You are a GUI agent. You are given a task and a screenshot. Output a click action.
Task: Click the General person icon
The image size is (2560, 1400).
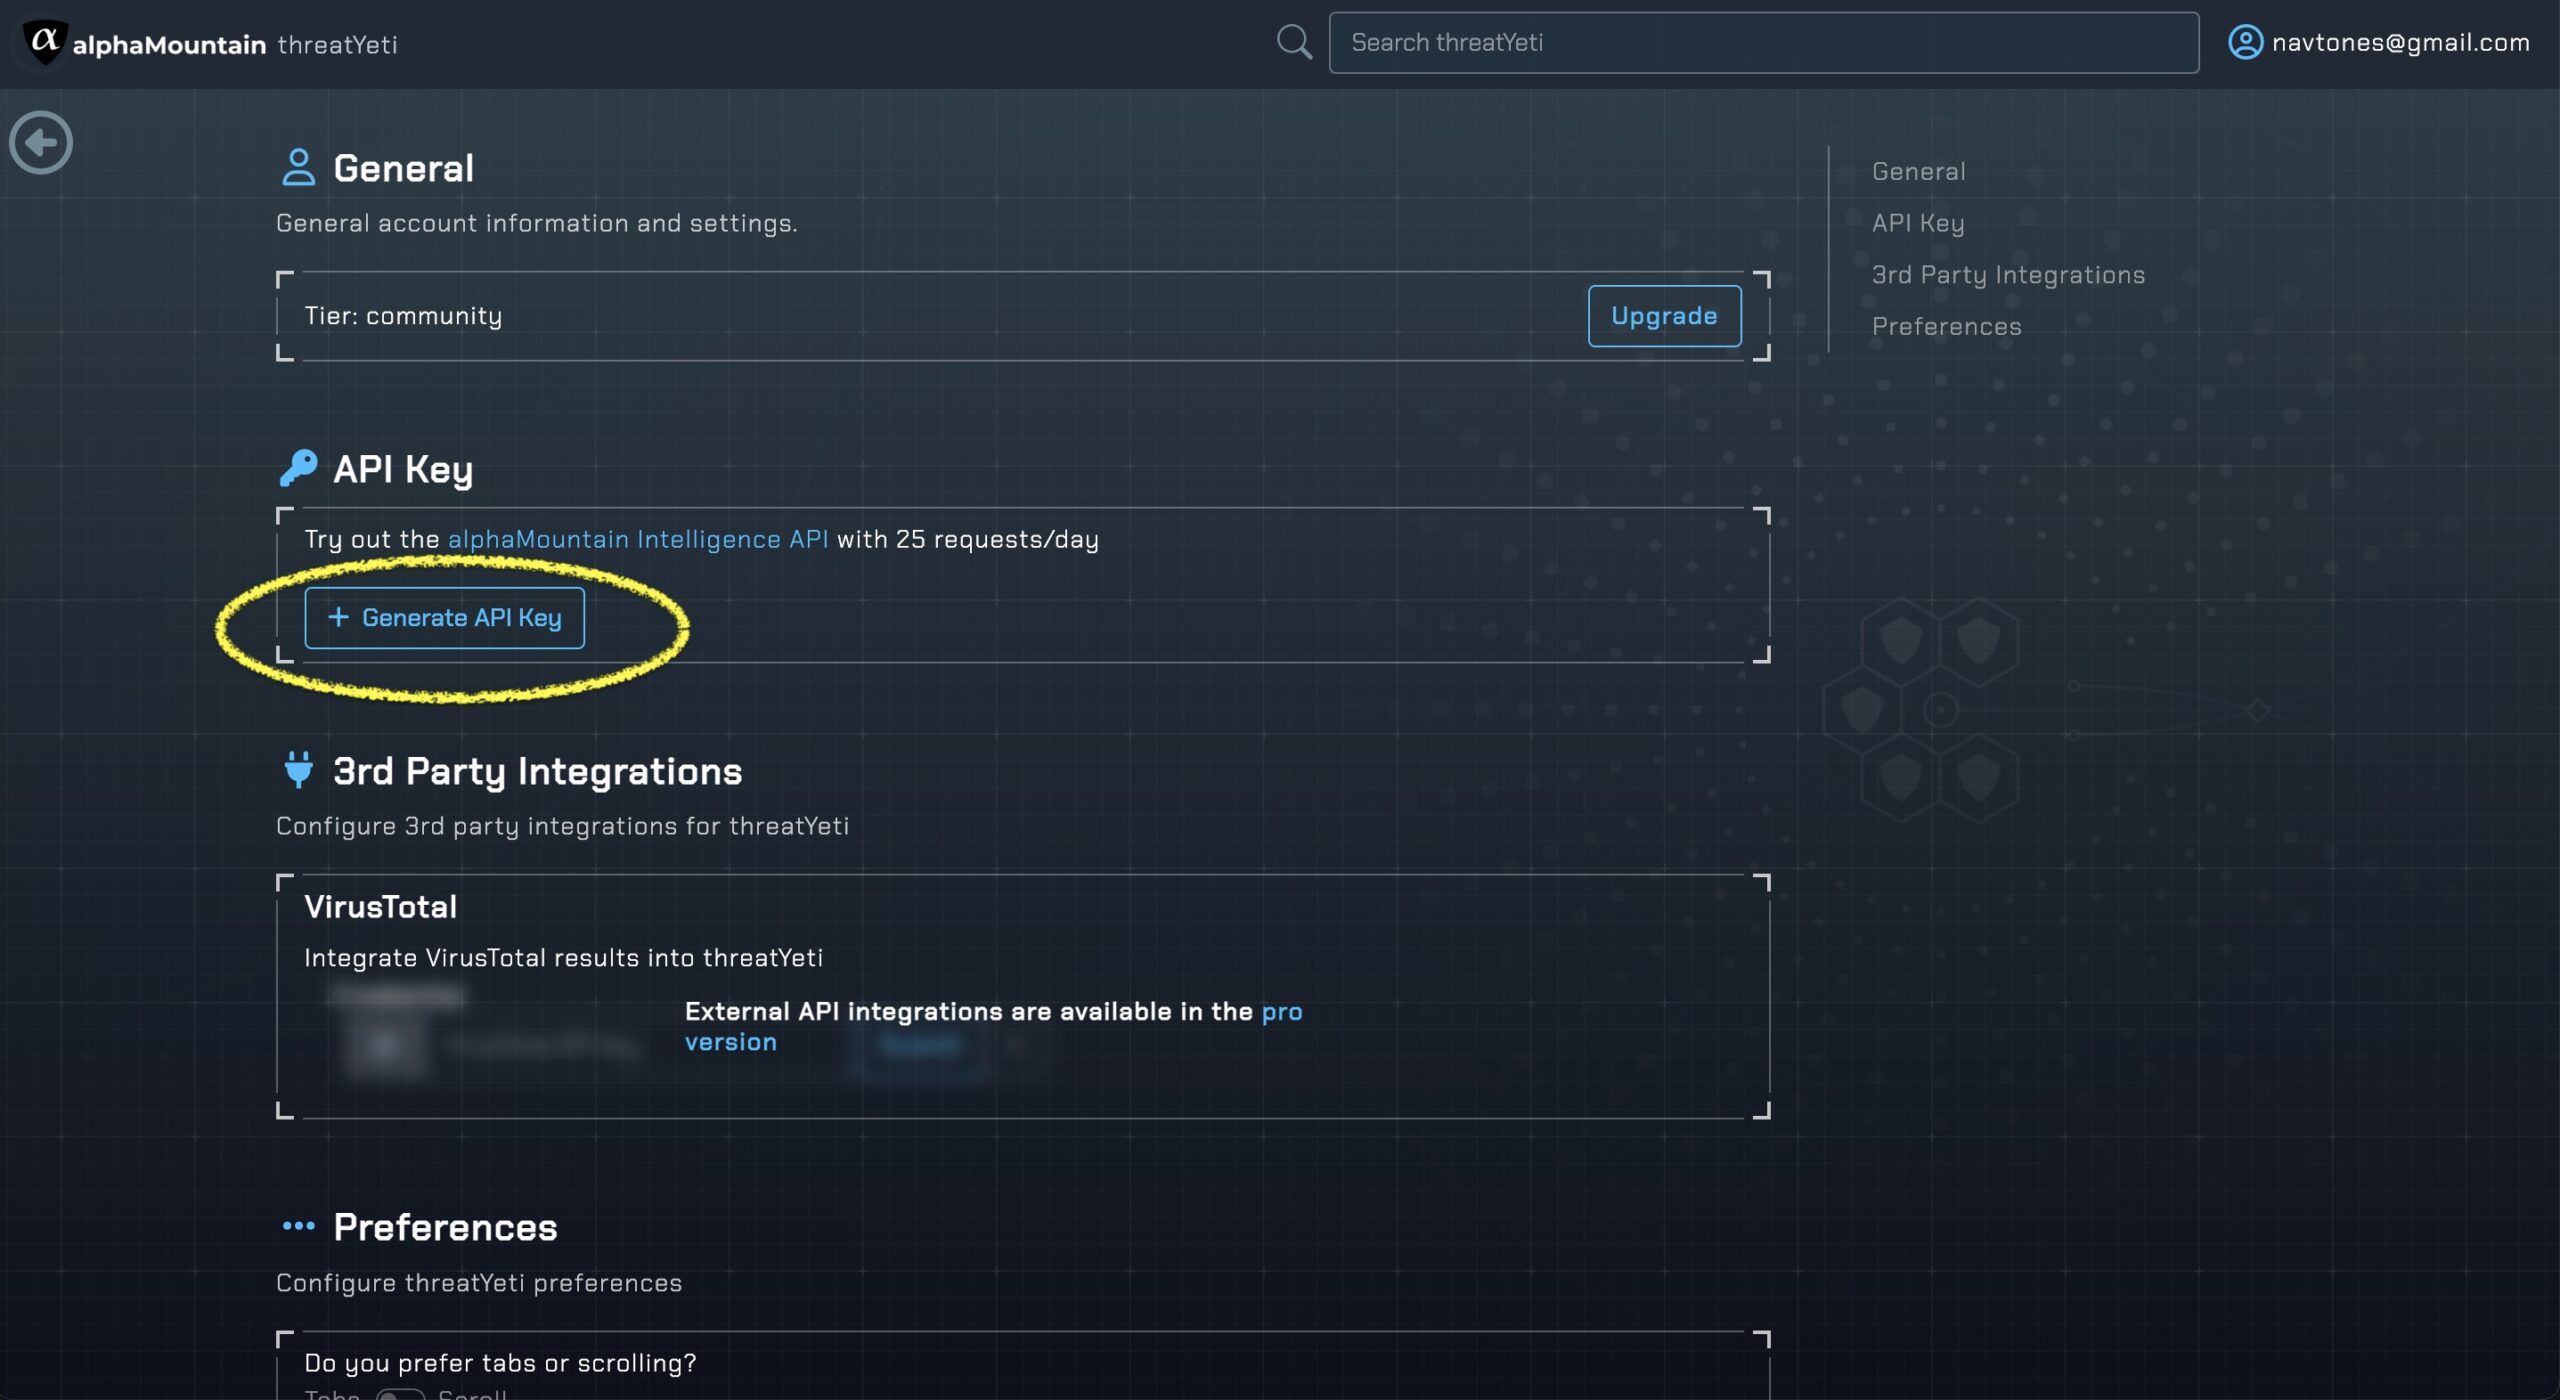pos(298,168)
